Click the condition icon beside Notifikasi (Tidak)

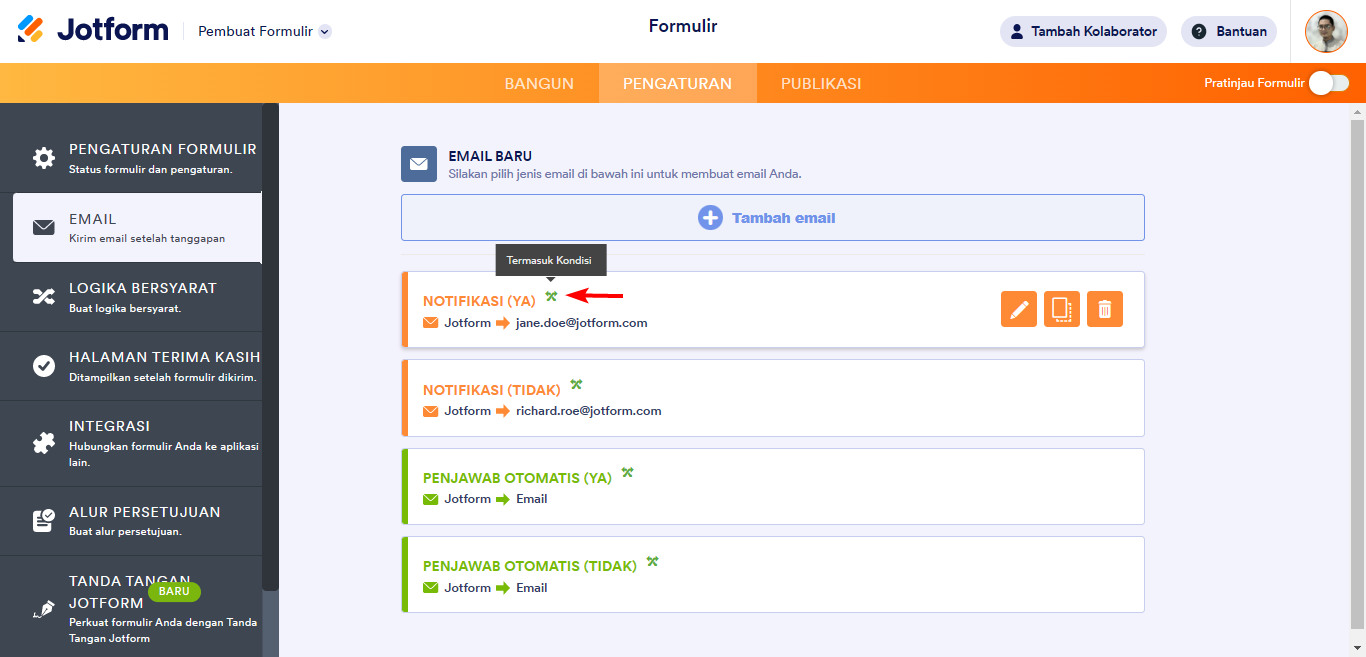[x=576, y=384]
